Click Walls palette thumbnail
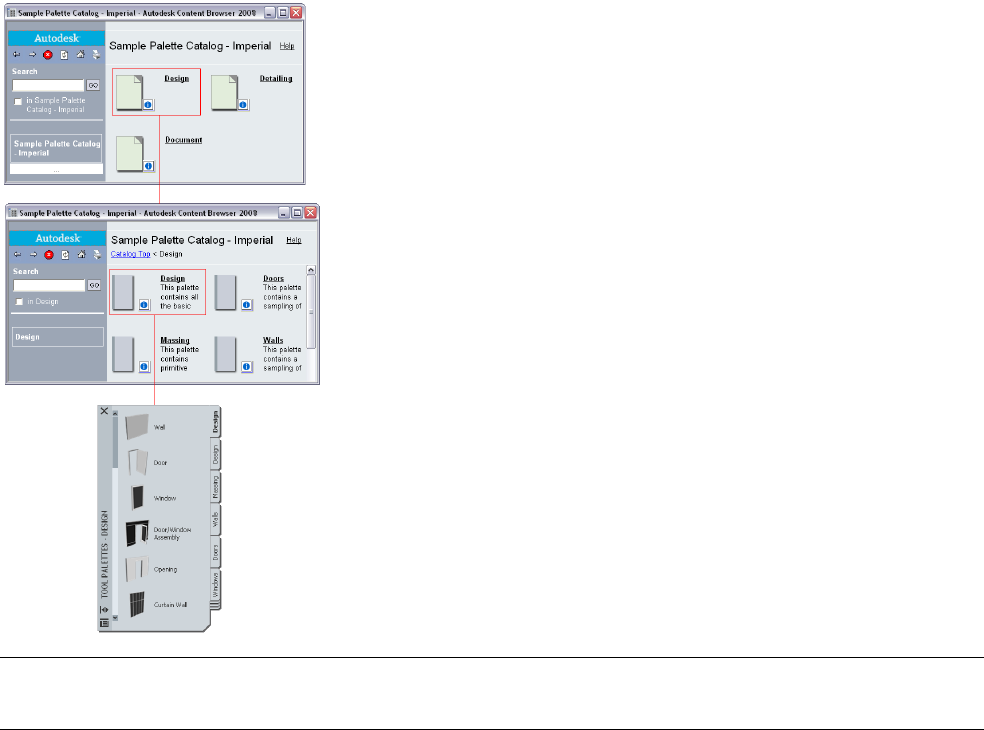Image resolution: width=984 pixels, height=730 pixels. point(226,354)
